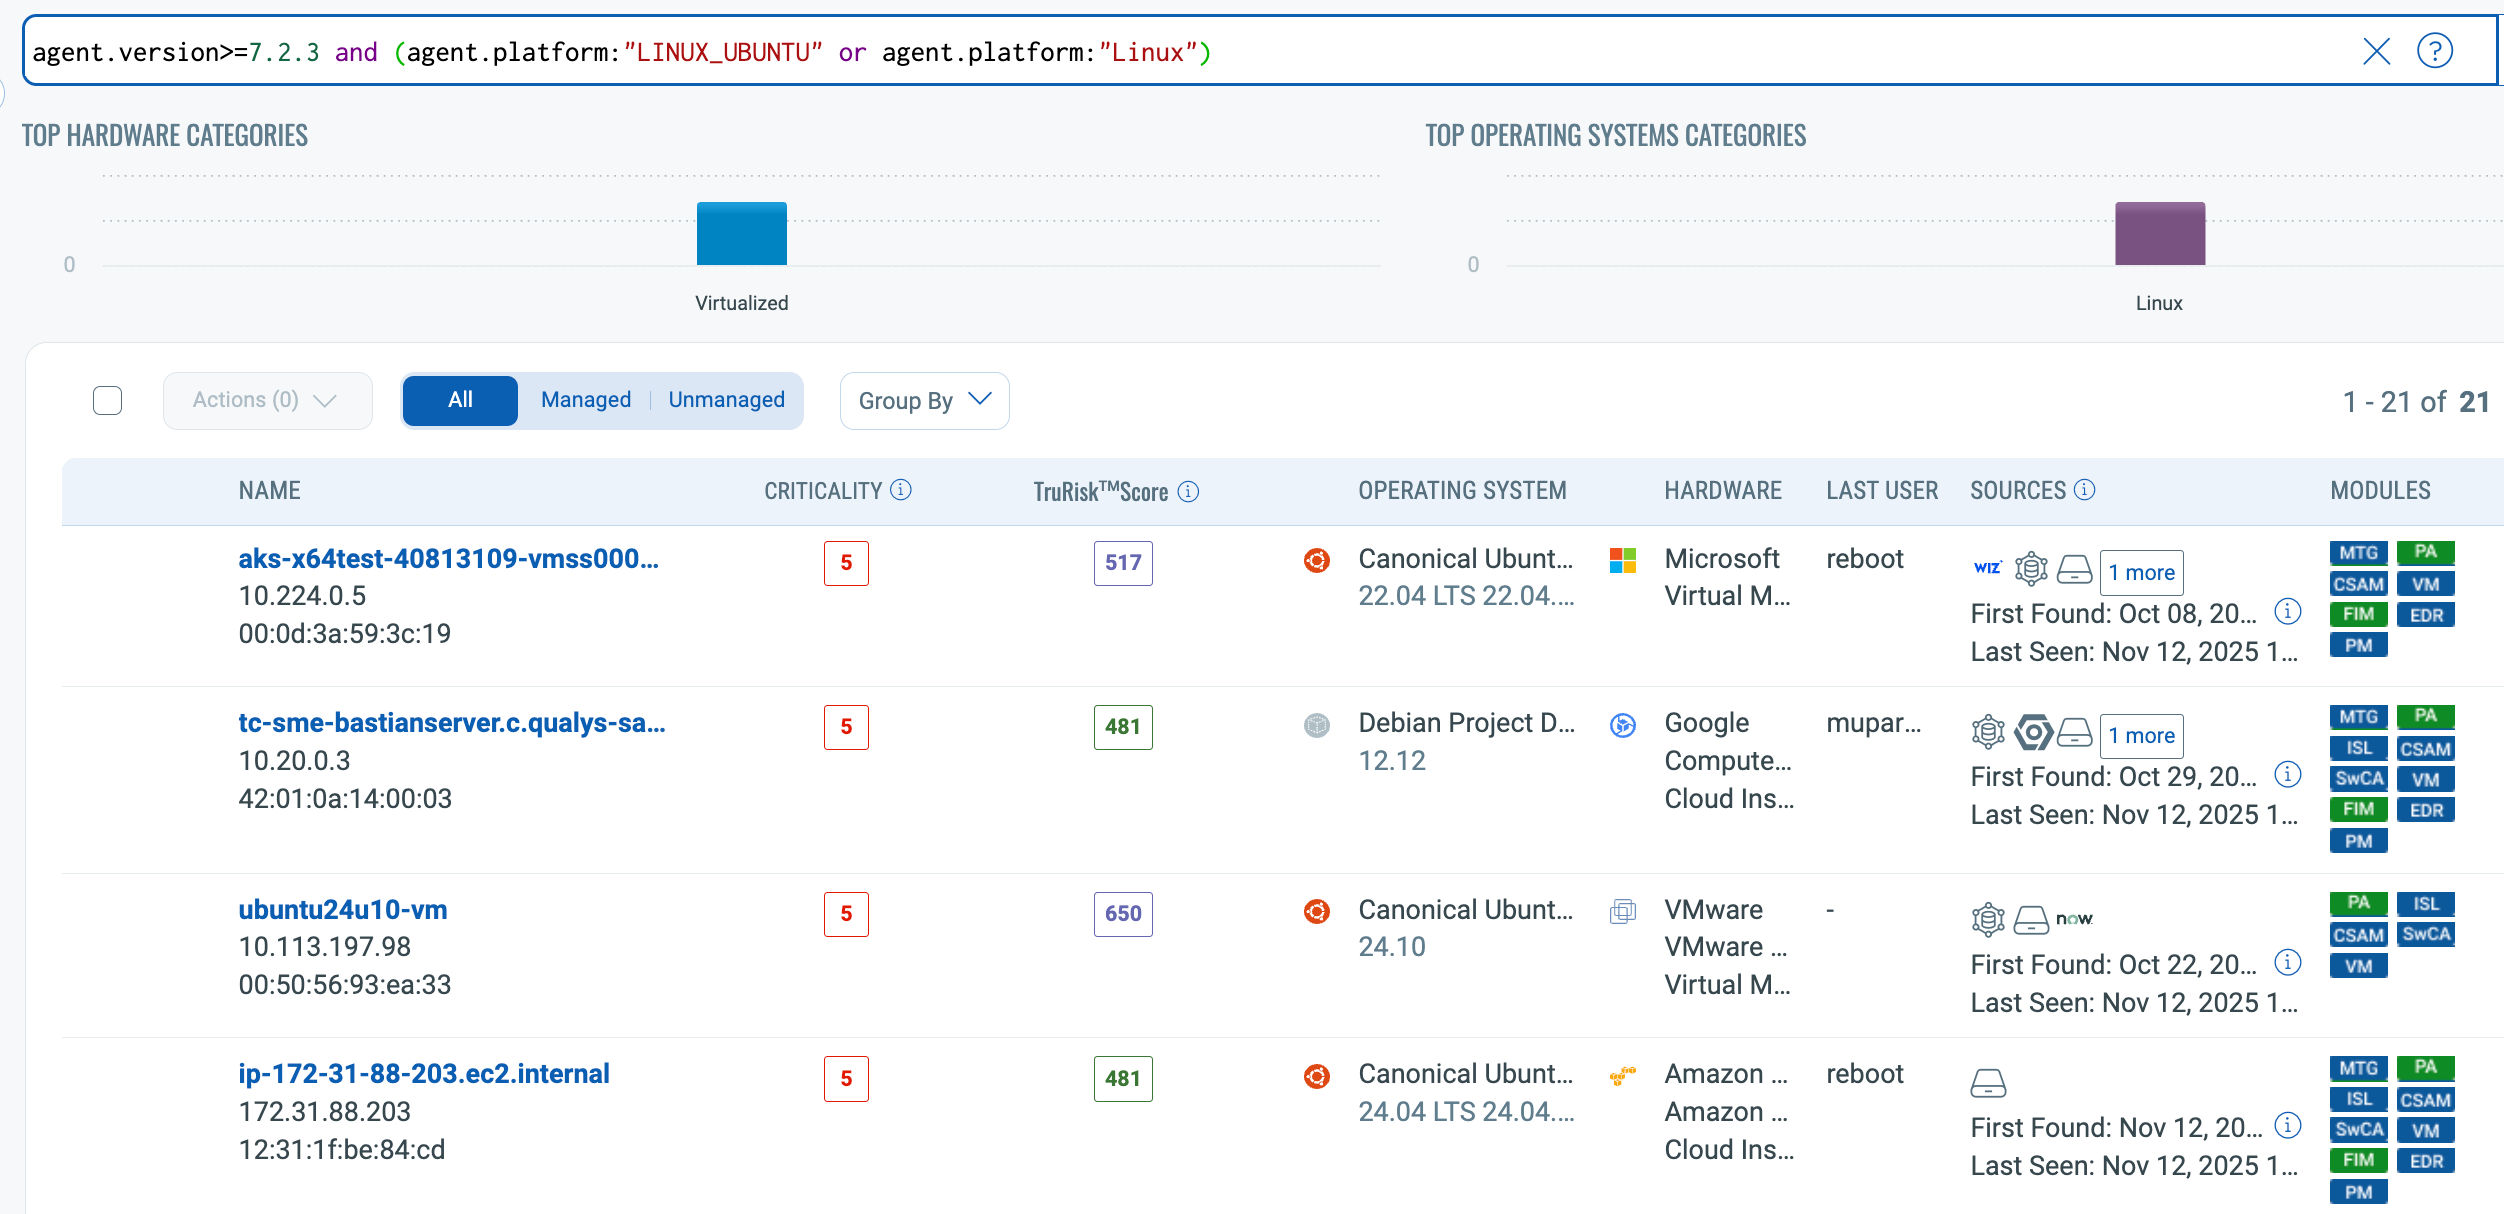This screenshot has height=1214, width=2504.
Task: Switch filter to Managed assets
Action: [586, 400]
